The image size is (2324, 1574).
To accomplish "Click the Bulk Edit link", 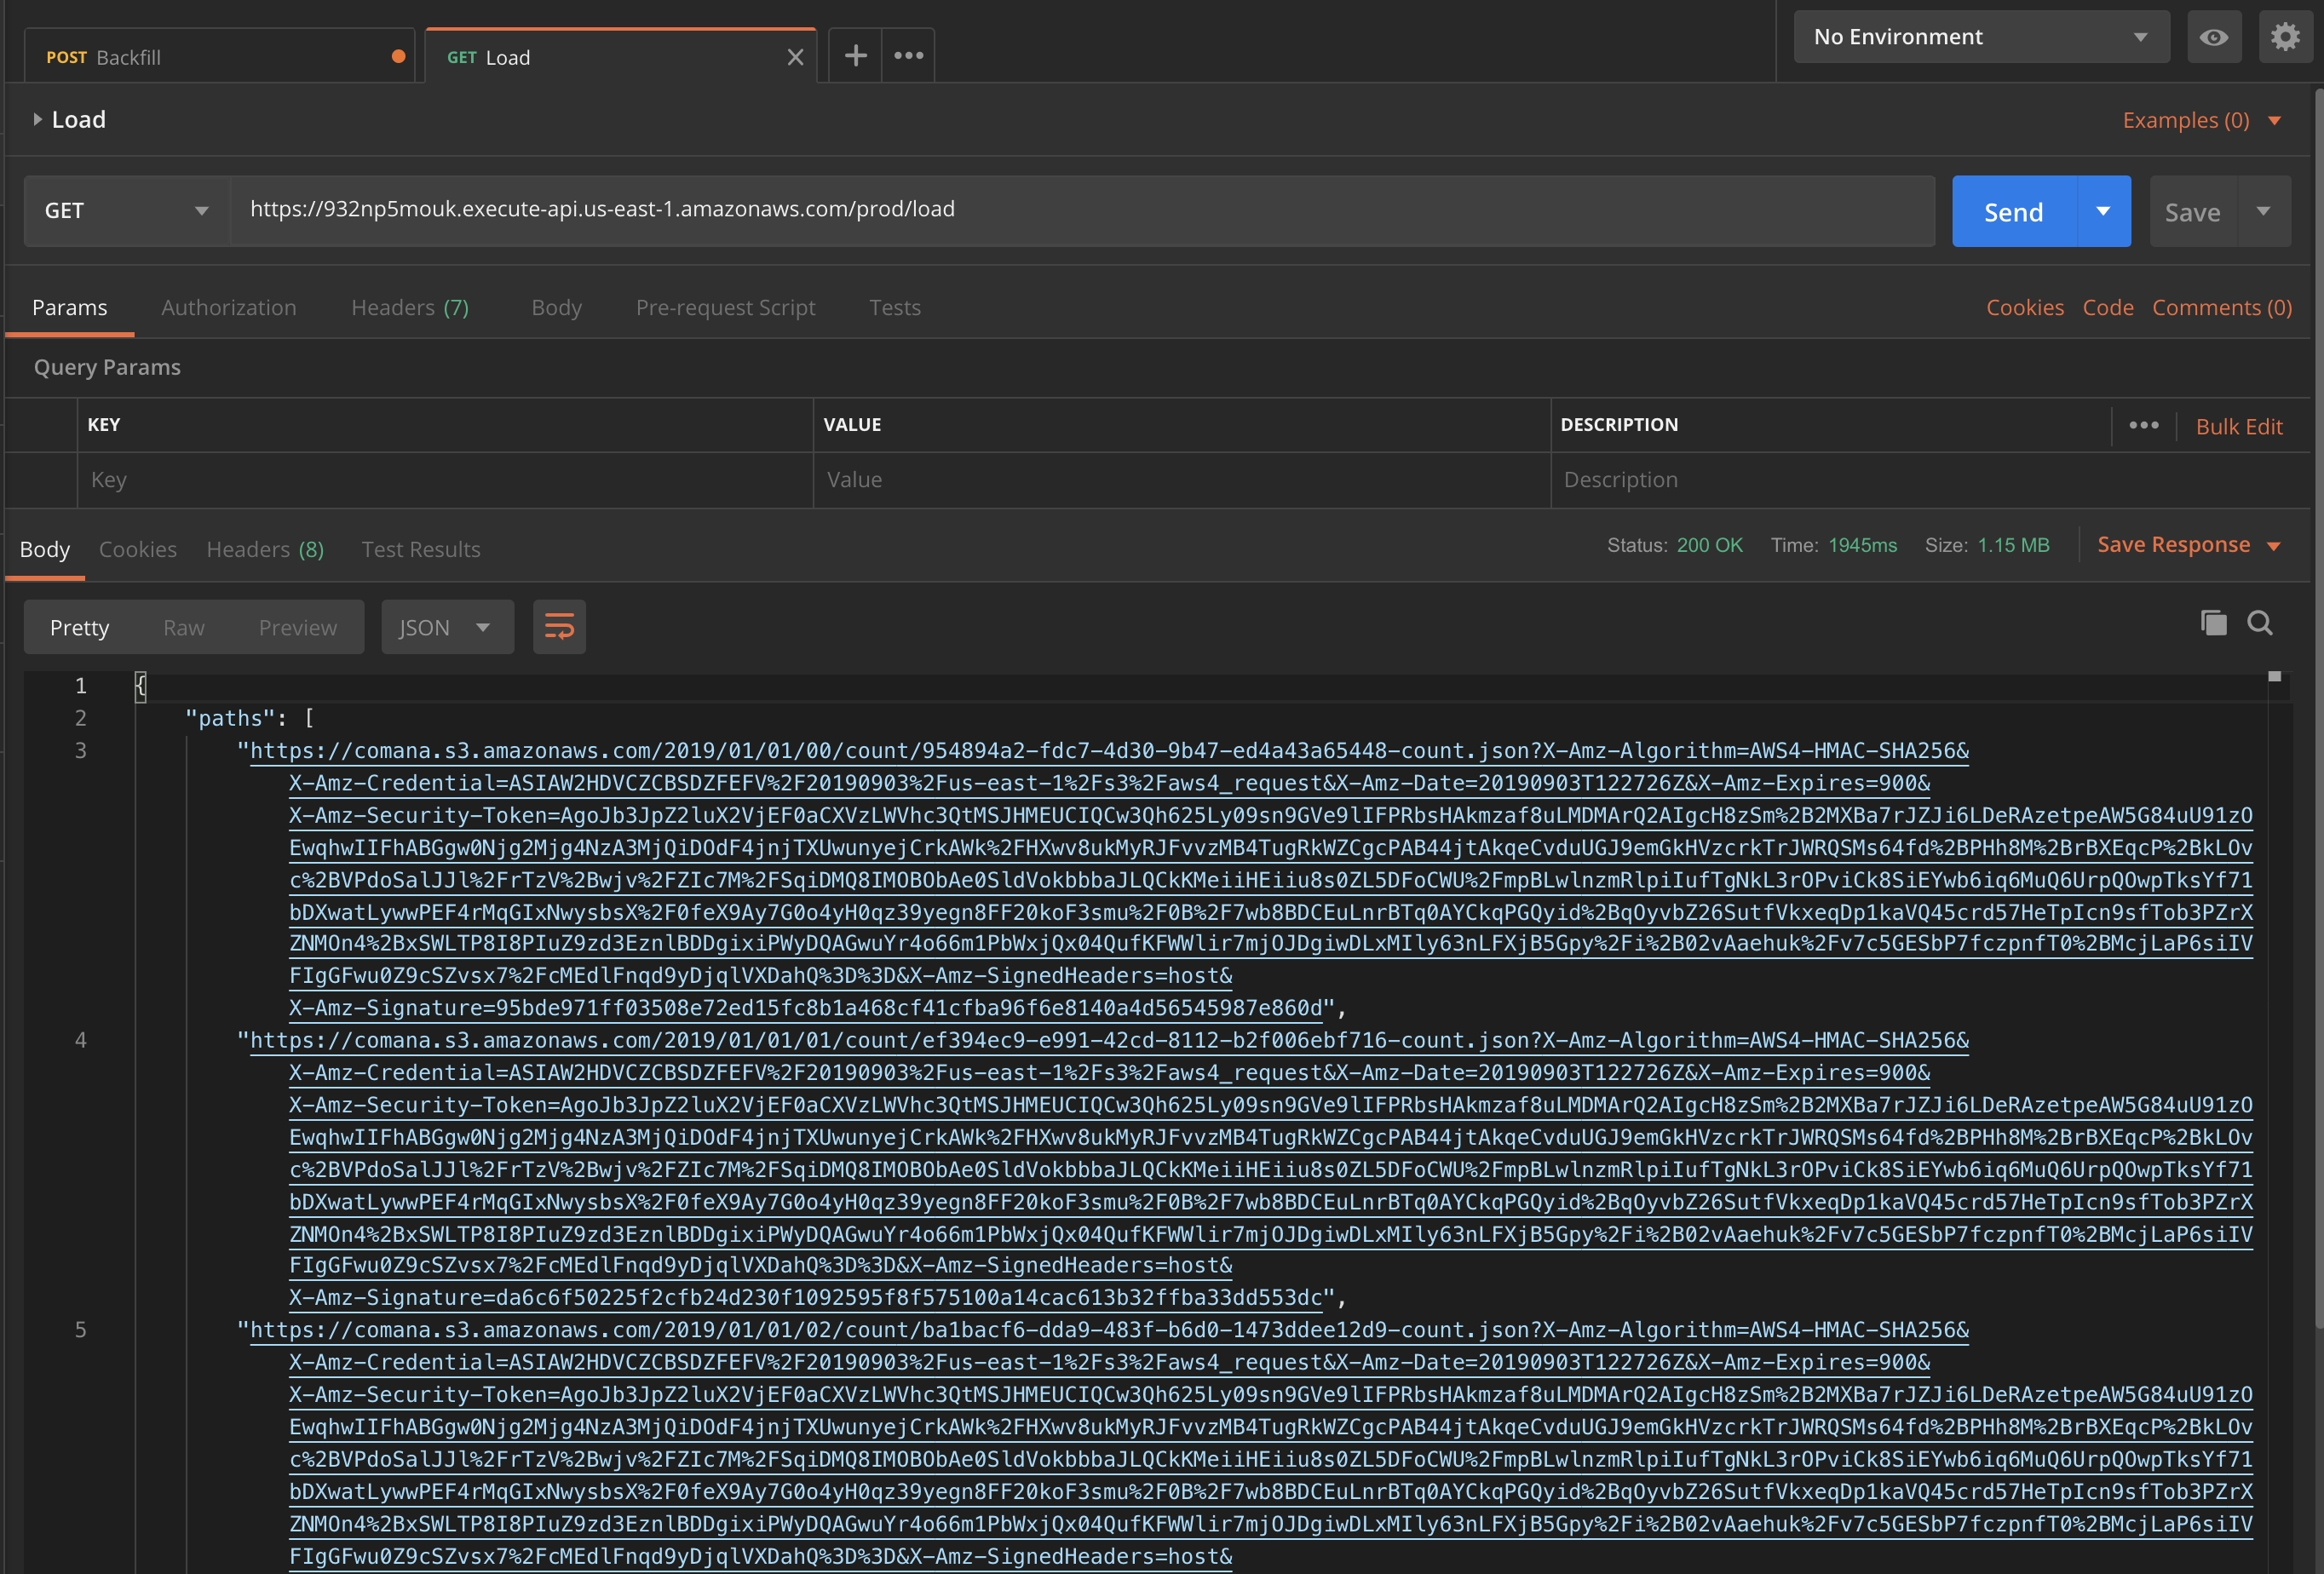I will [x=2238, y=427].
